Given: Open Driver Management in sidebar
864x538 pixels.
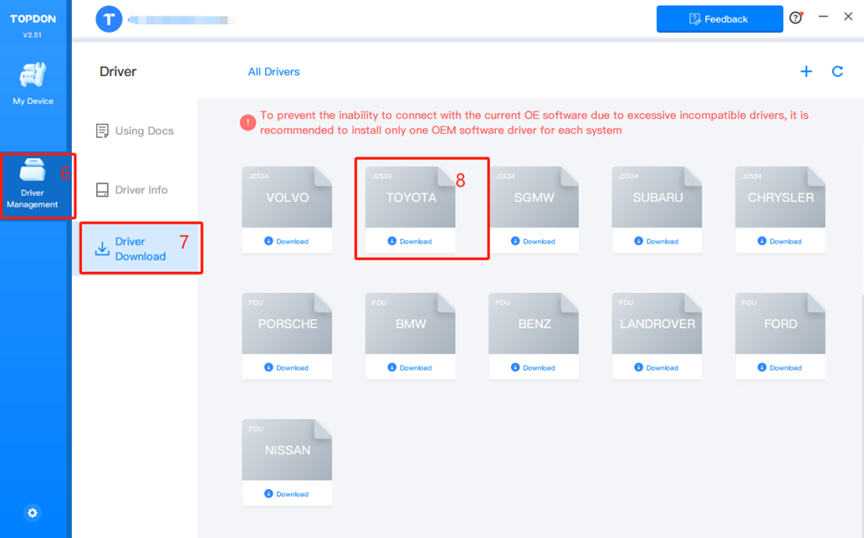Looking at the screenshot, I should tap(33, 184).
